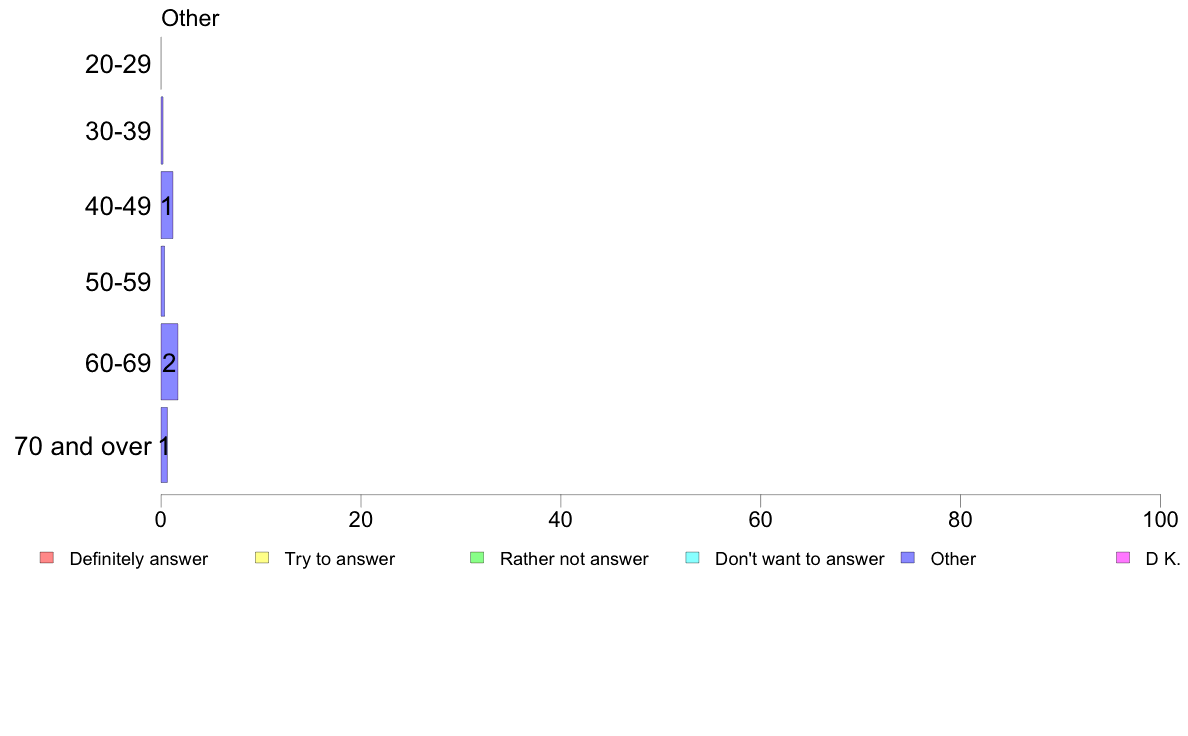Click the red Definitely answer legend swatch
The image size is (1188, 736).
[x=46, y=557]
